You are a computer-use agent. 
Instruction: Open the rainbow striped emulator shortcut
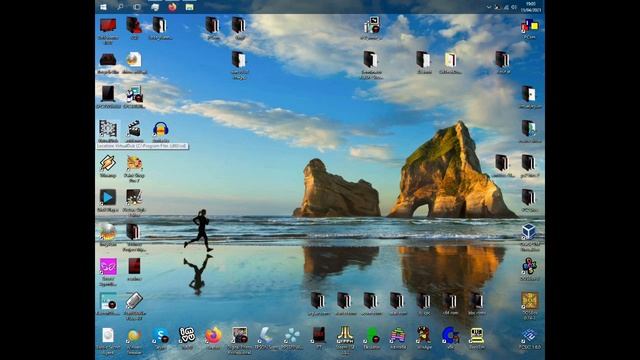coord(398,336)
